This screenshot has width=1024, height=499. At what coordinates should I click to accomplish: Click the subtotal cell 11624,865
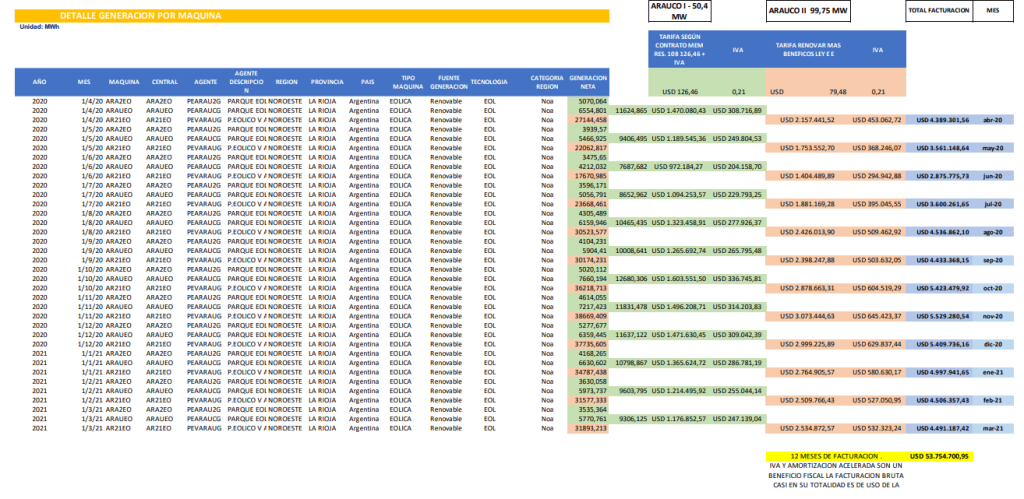[x=631, y=110]
